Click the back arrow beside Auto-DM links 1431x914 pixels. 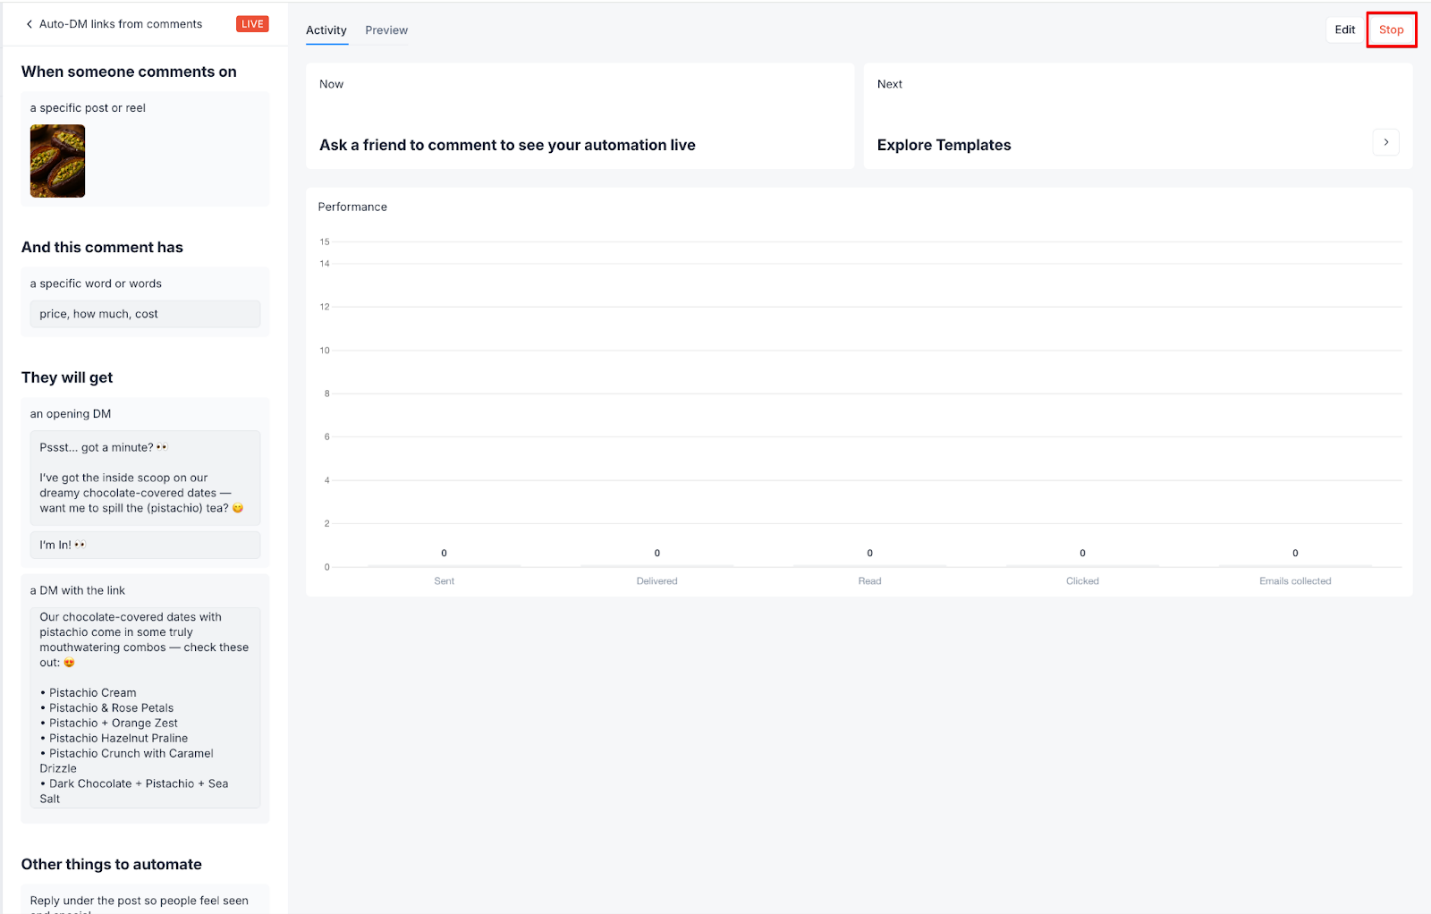(29, 24)
